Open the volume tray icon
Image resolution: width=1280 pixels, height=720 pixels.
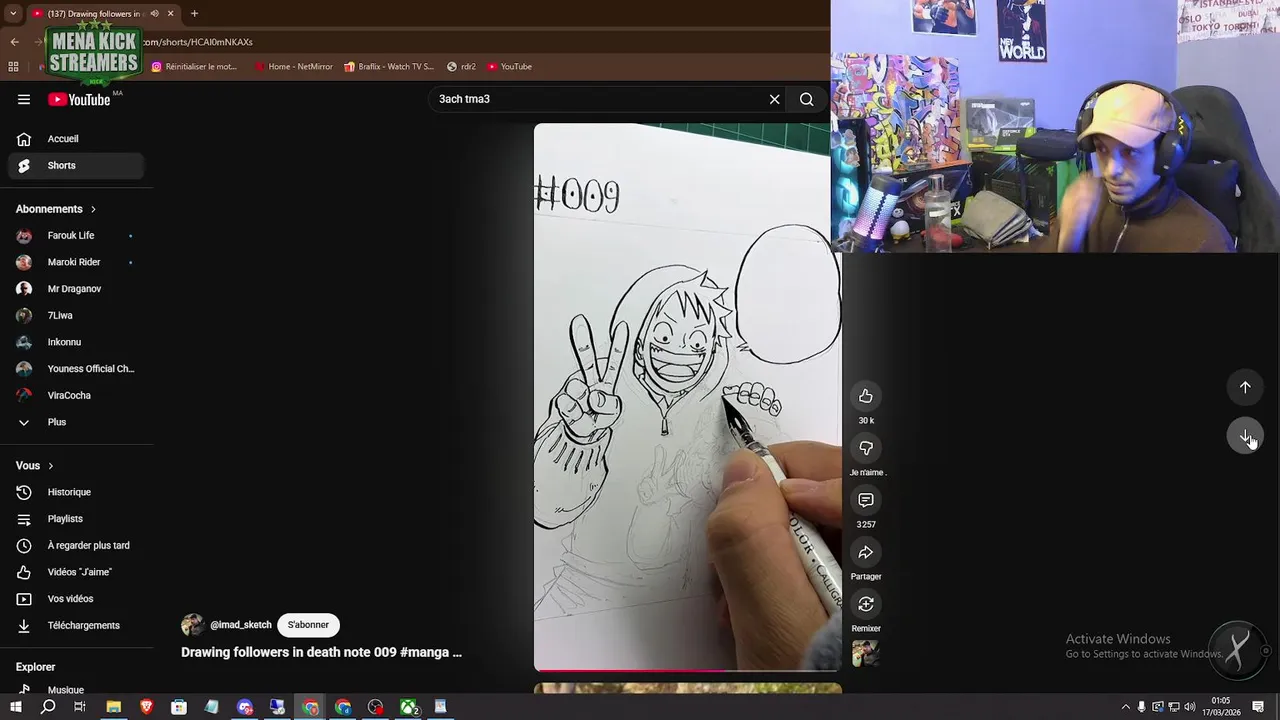(1188, 707)
